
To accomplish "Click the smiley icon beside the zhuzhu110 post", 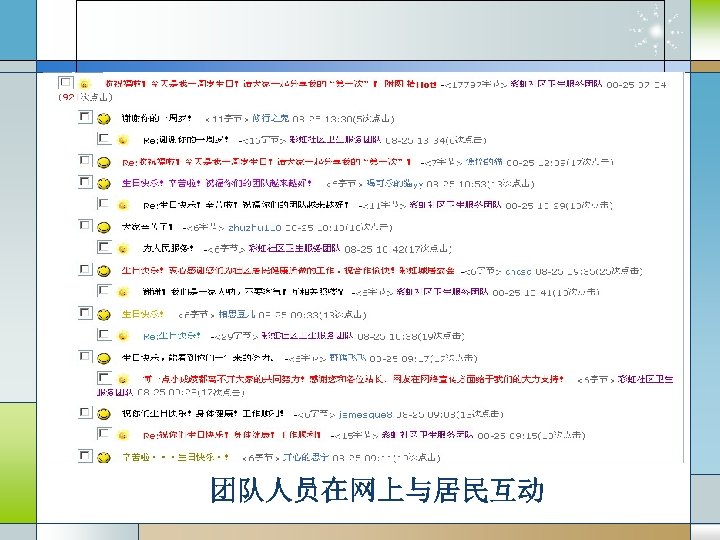I will [x=104, y=227].
